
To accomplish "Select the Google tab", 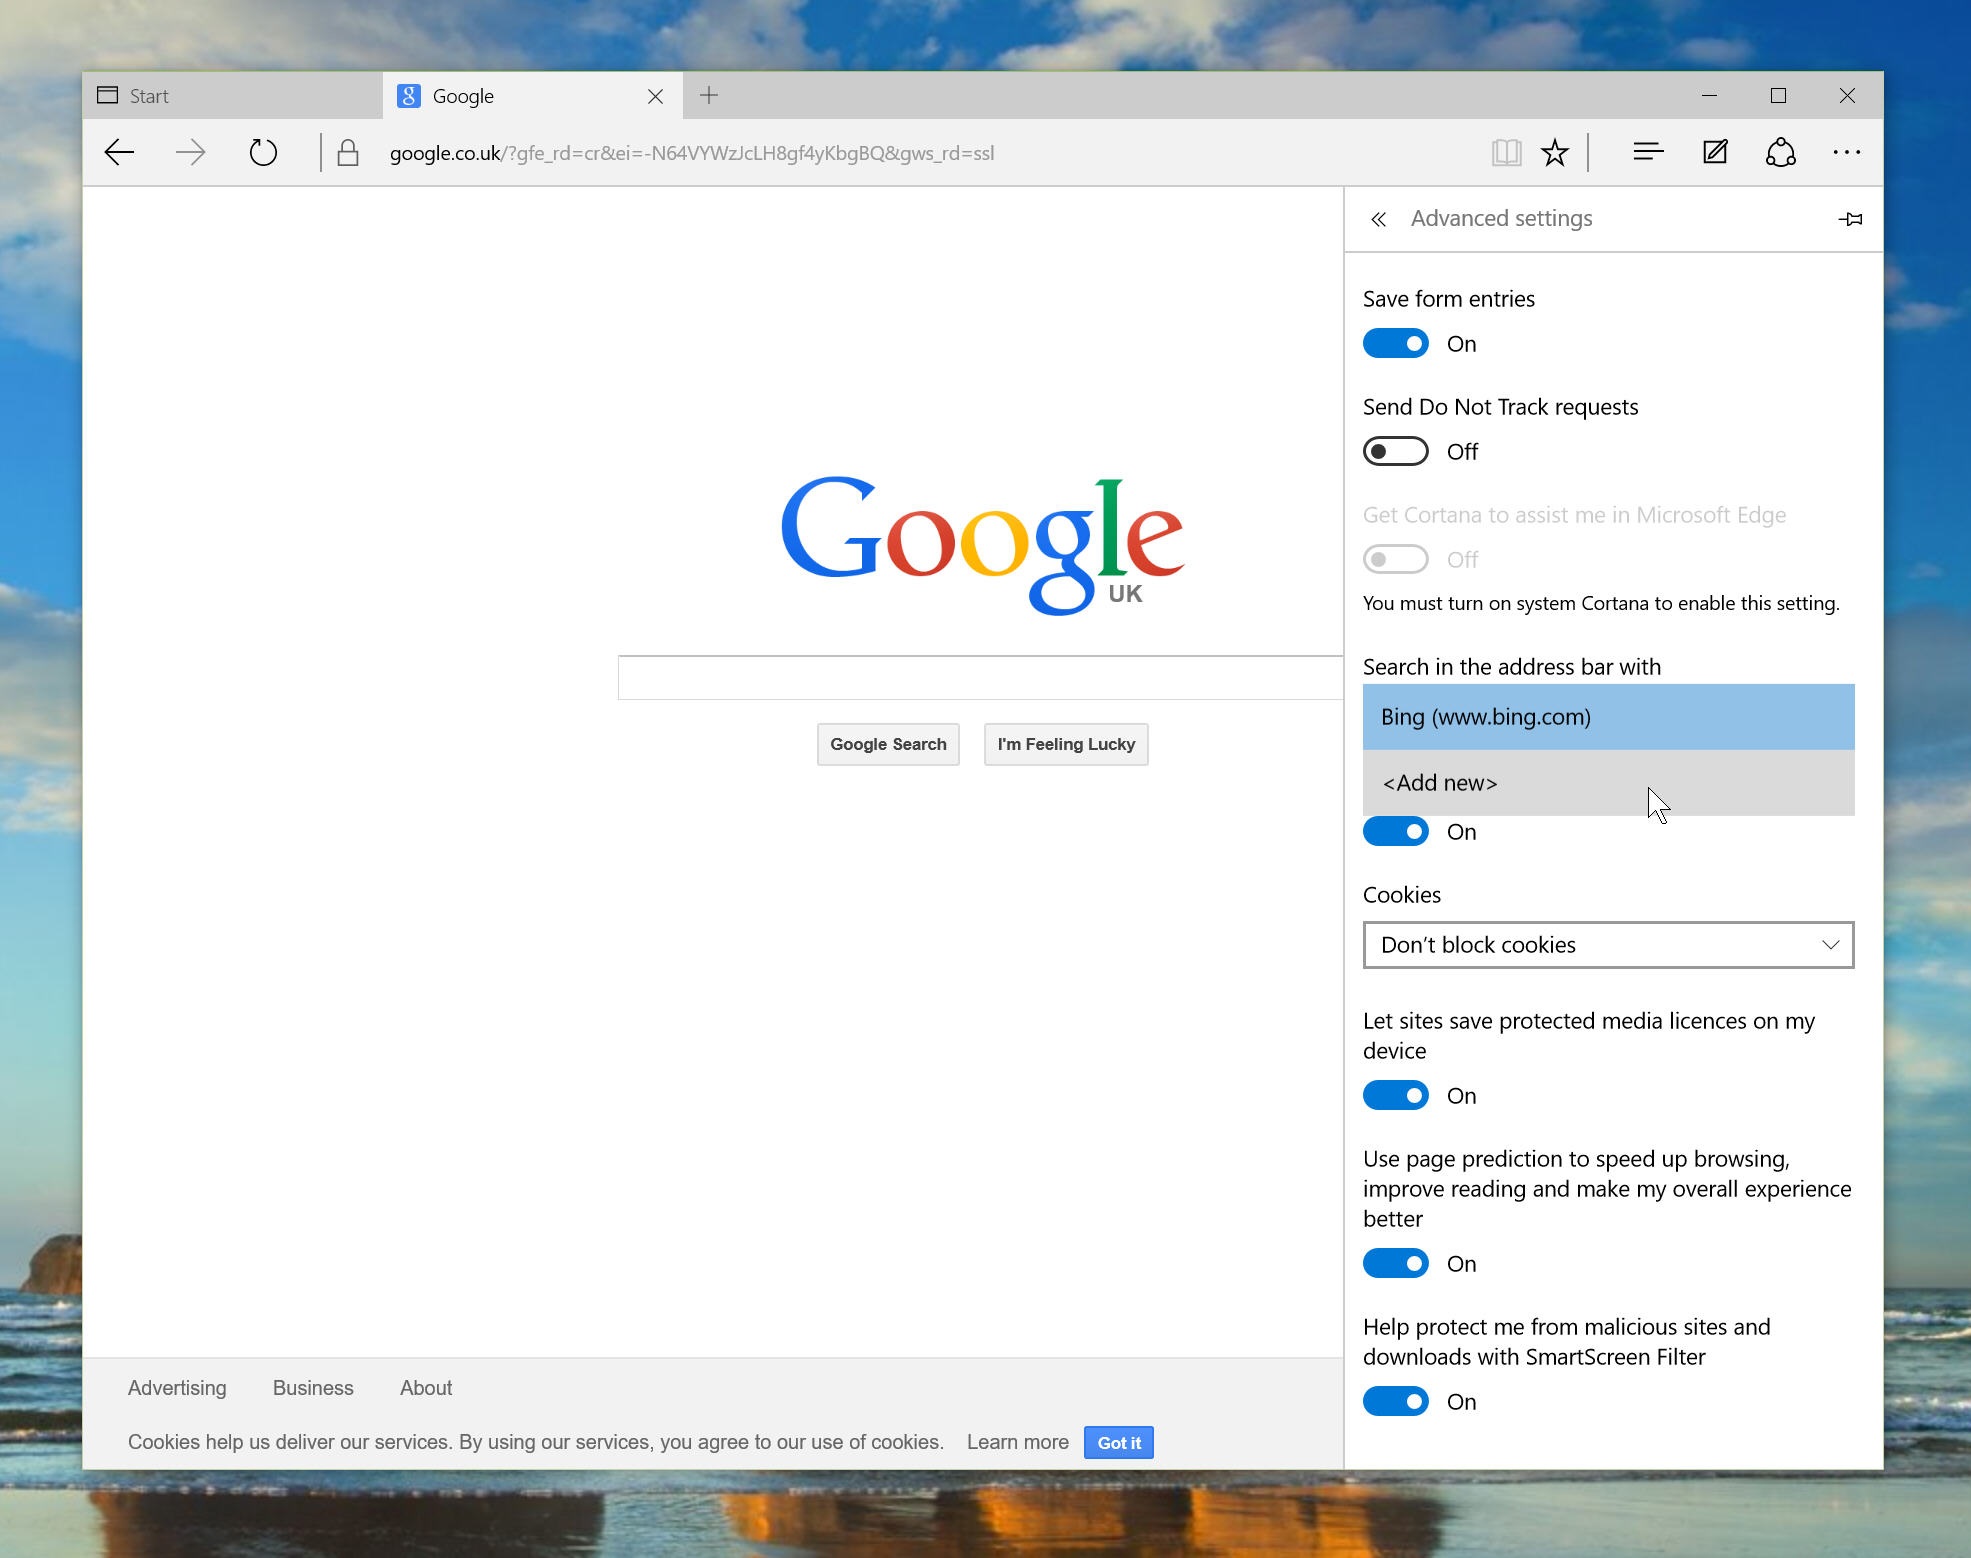I will 526,96.
